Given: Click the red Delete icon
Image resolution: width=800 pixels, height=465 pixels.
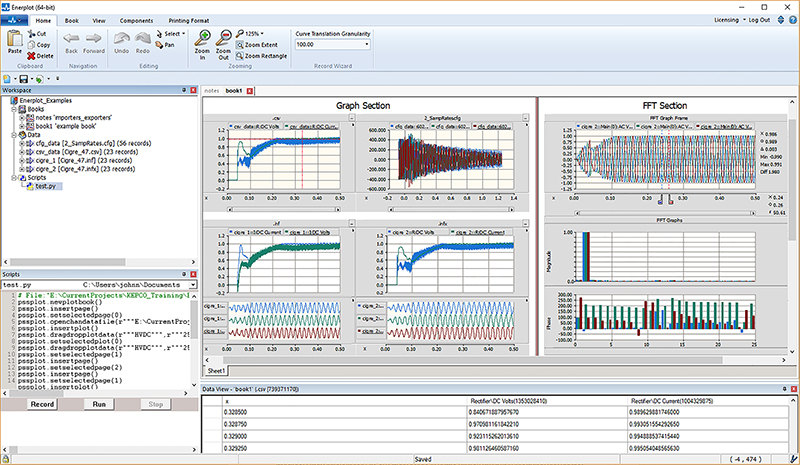Looking at the screenshot, I should [31, 56].
